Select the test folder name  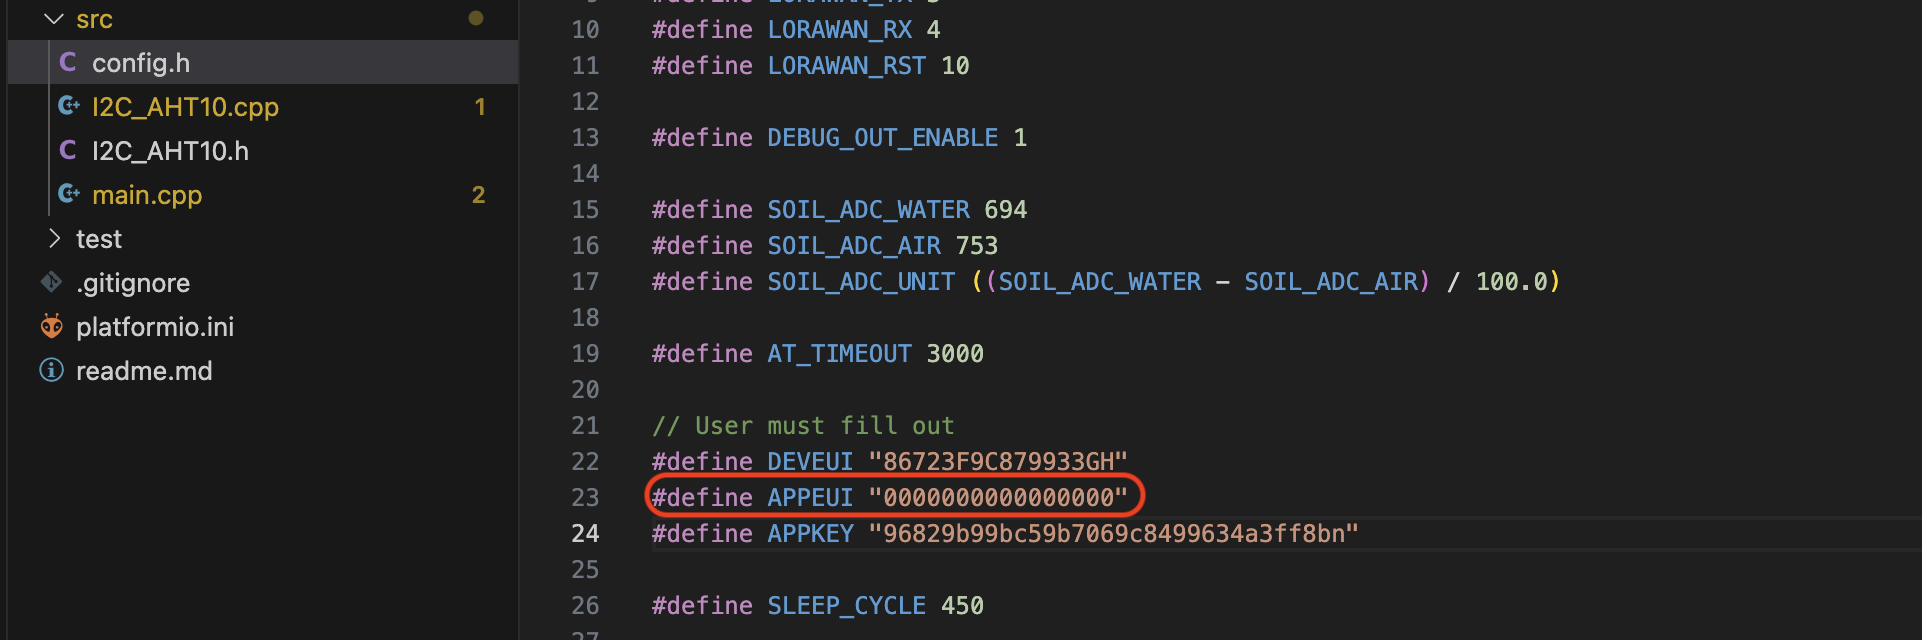tap(99, 239)
